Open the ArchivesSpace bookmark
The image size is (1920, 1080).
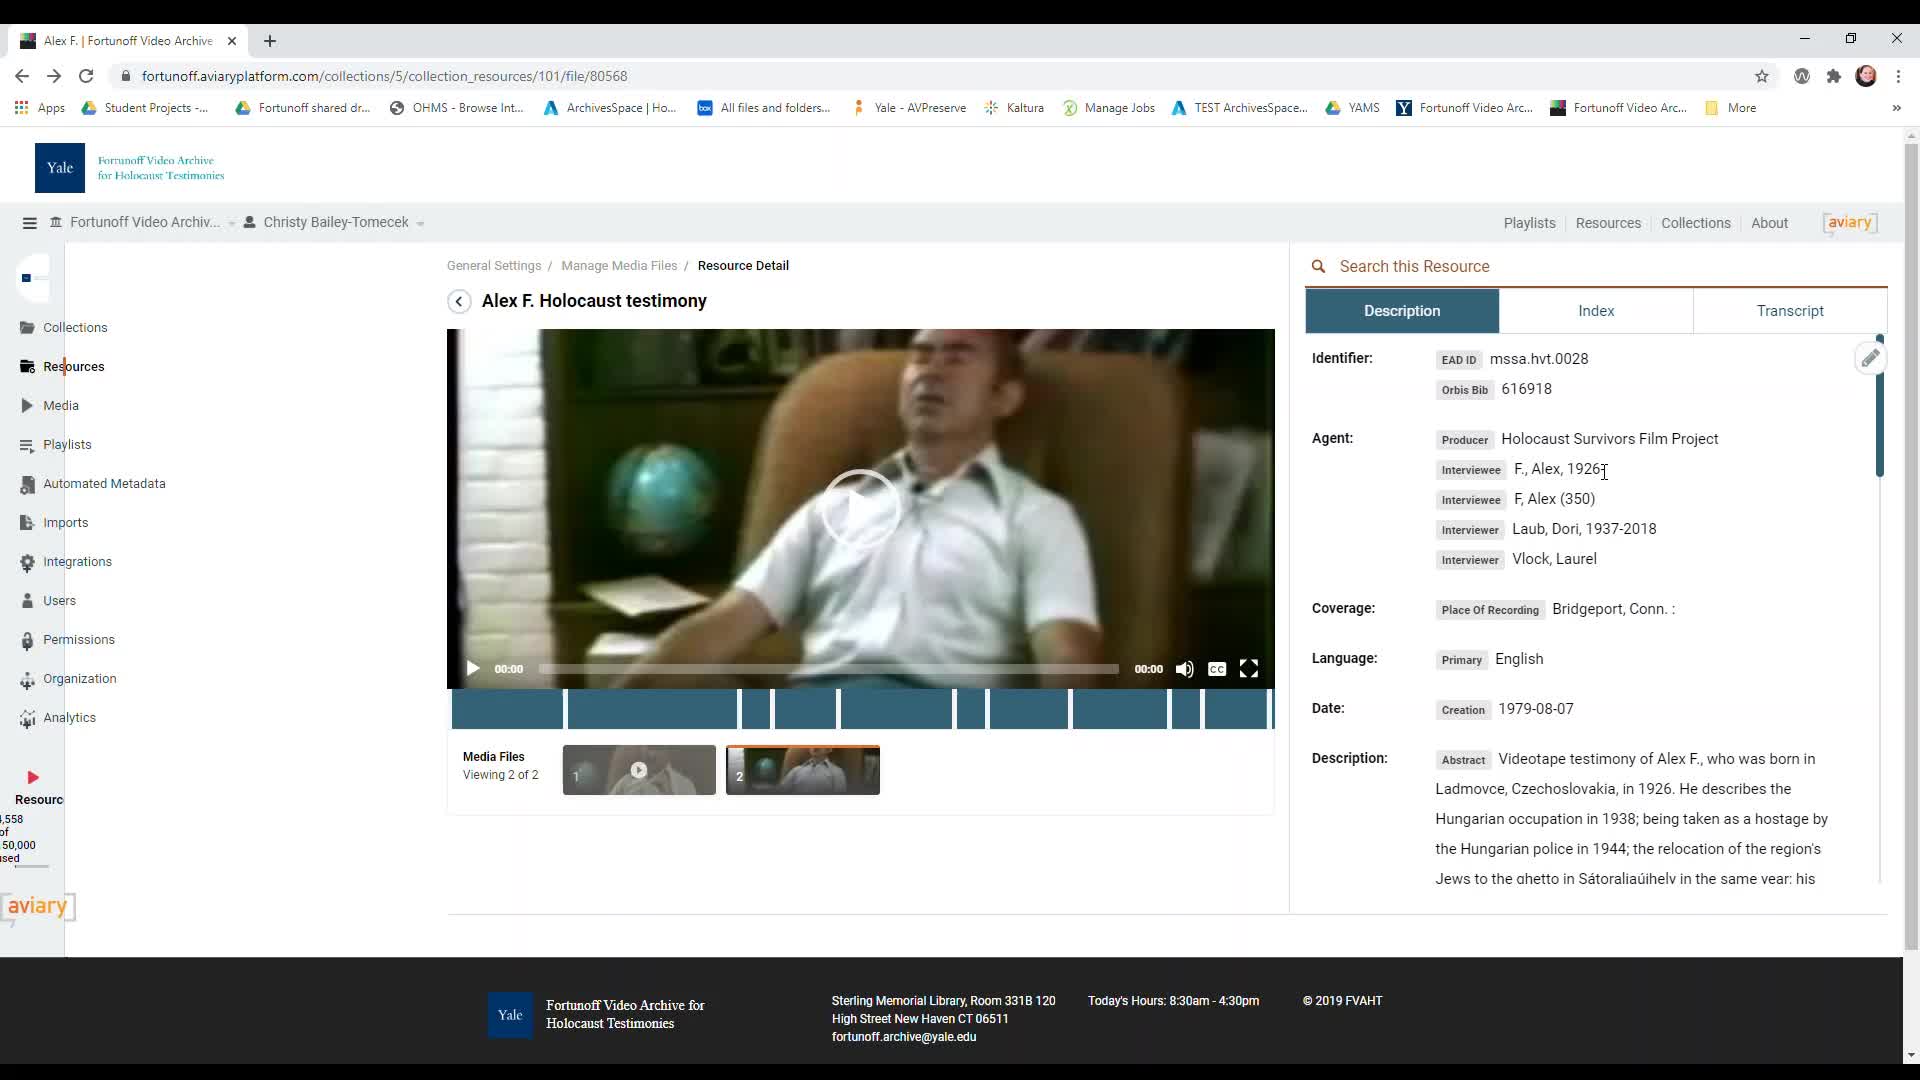pos(610,108)
